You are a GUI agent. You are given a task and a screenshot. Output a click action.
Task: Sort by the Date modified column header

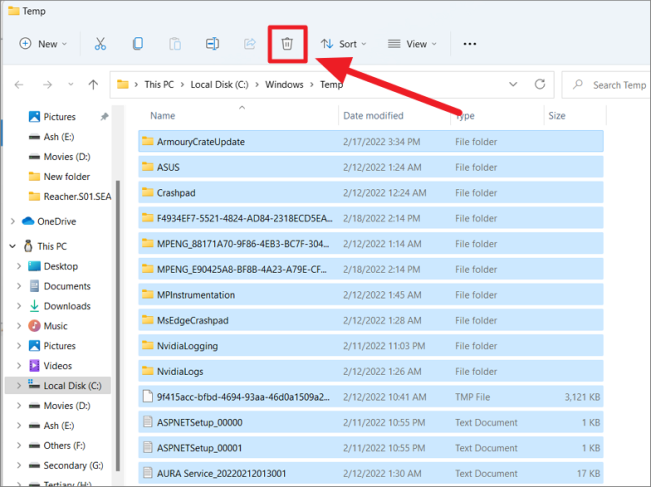click(373, 116)
